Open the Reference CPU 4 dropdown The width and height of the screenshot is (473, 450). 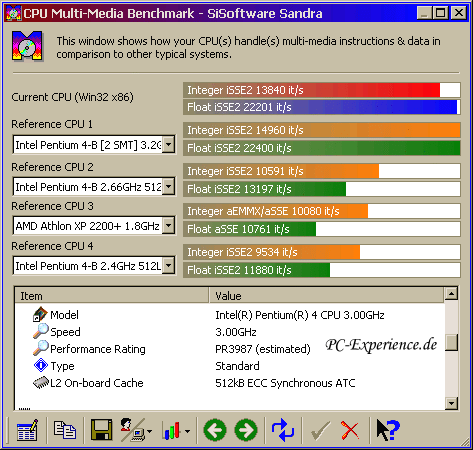169,266
